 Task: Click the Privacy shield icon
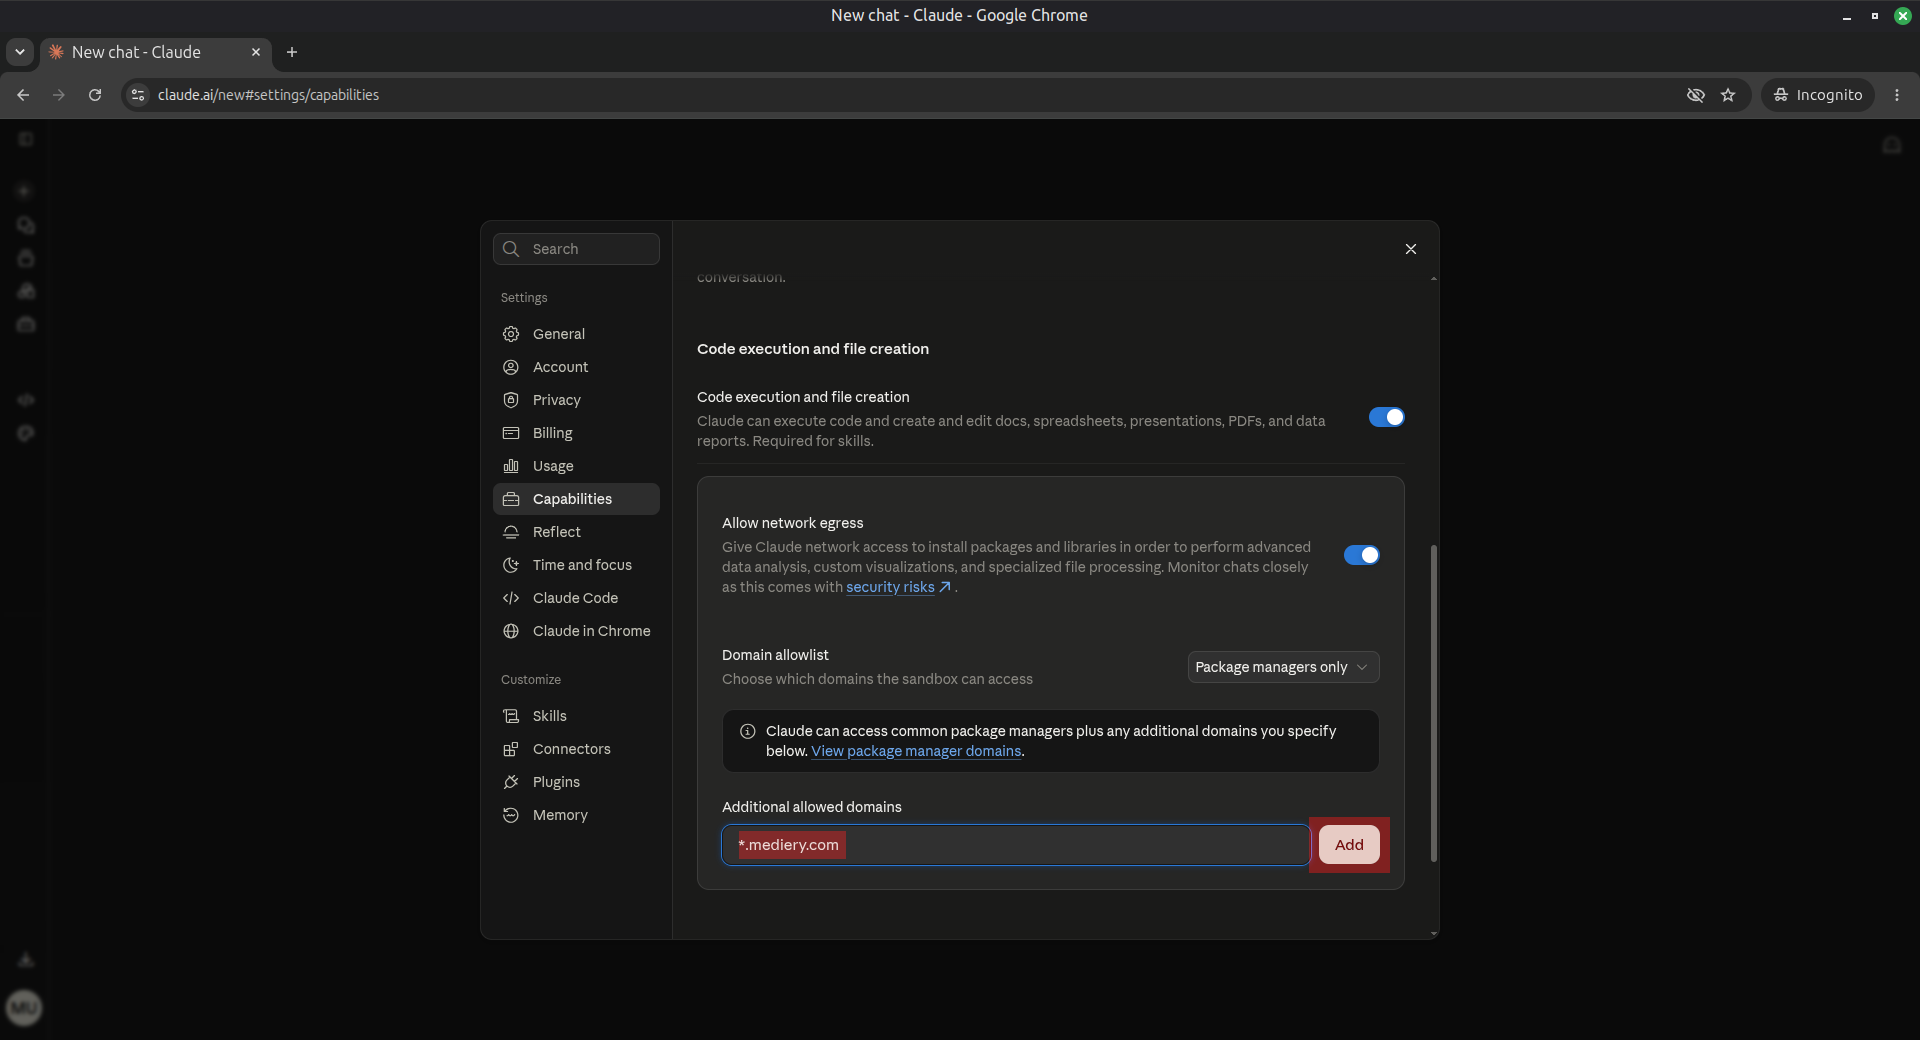pyautogui.click(x=511, y=400)
